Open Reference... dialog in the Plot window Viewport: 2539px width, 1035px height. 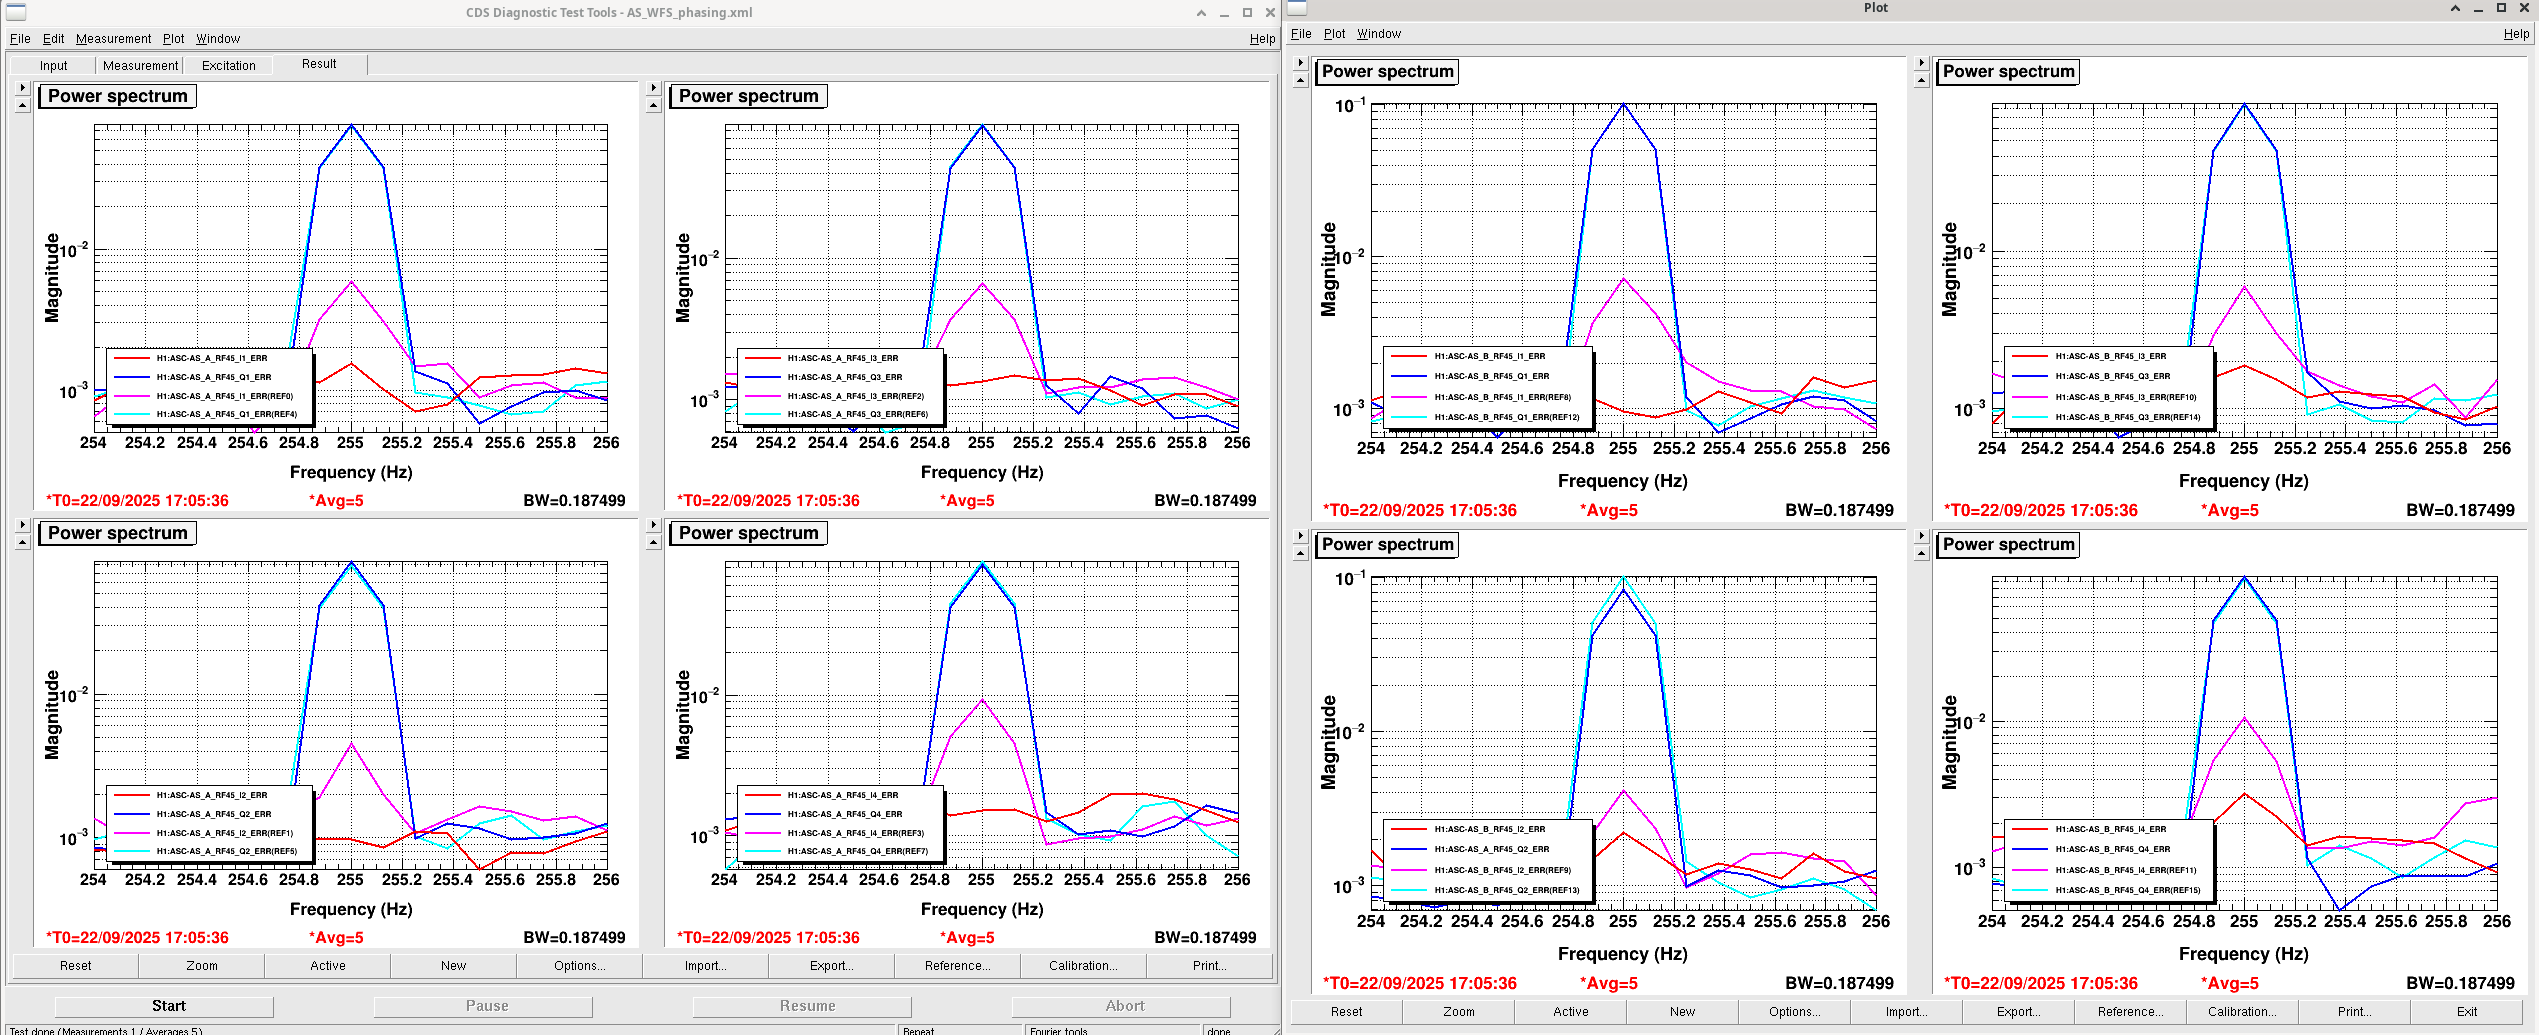pyautogui.click(x=2130, y=1012)
